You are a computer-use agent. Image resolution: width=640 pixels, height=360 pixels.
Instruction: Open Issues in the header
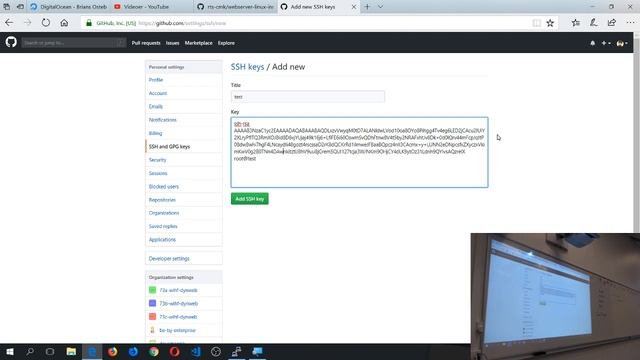pos(172,43)
